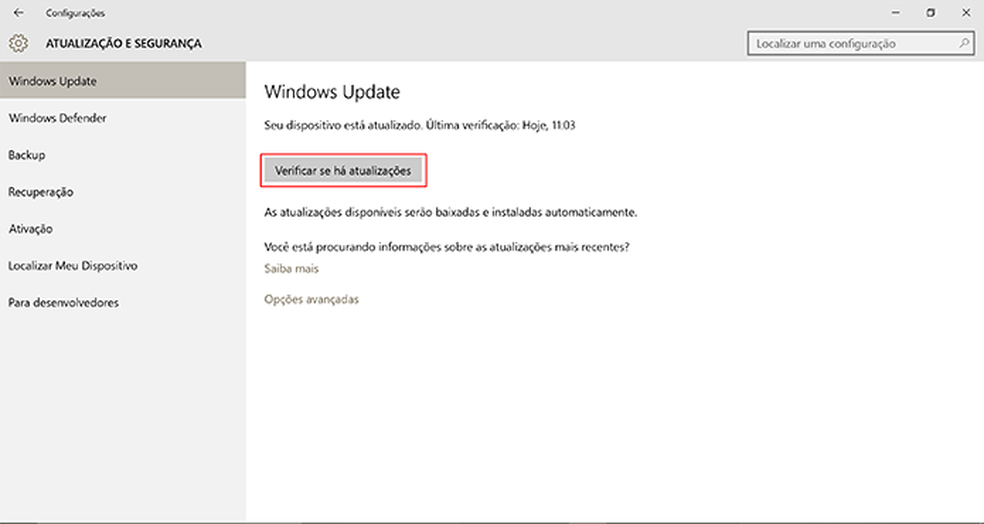Click the 'Configurações' window title
984x524 pixels.
tap(75, 13)
